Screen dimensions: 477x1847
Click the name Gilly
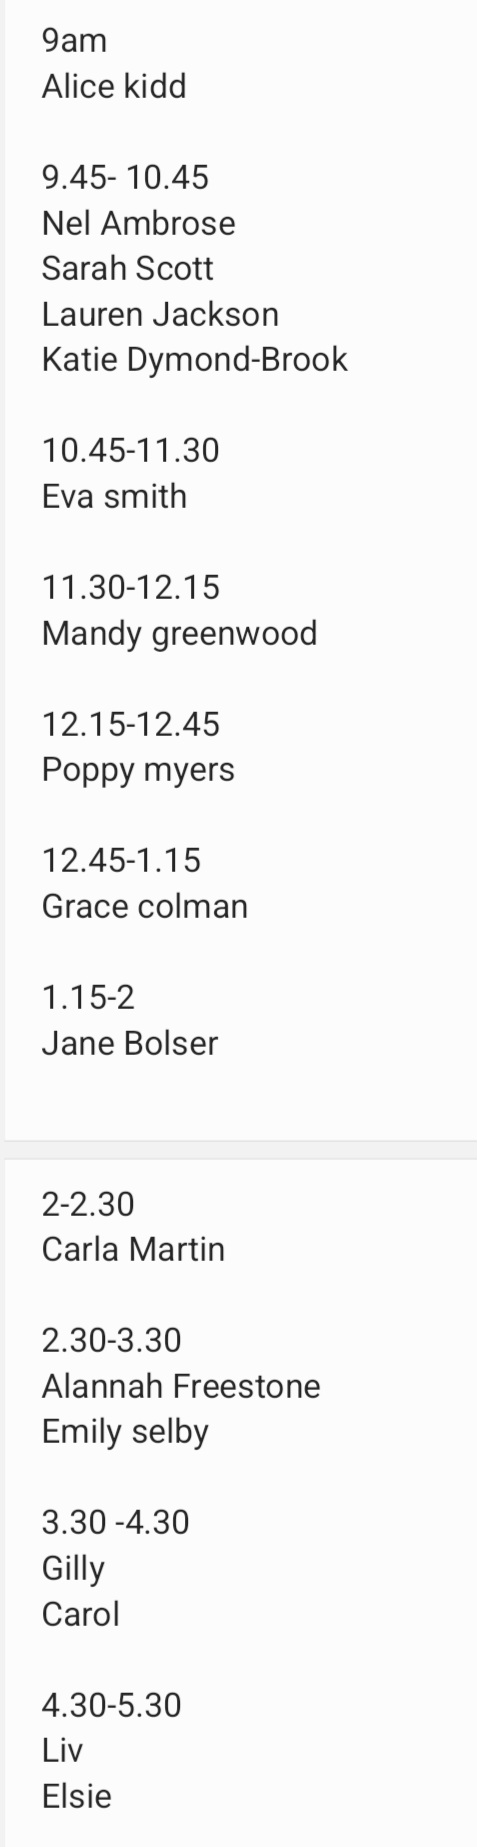pos(73,1569)
